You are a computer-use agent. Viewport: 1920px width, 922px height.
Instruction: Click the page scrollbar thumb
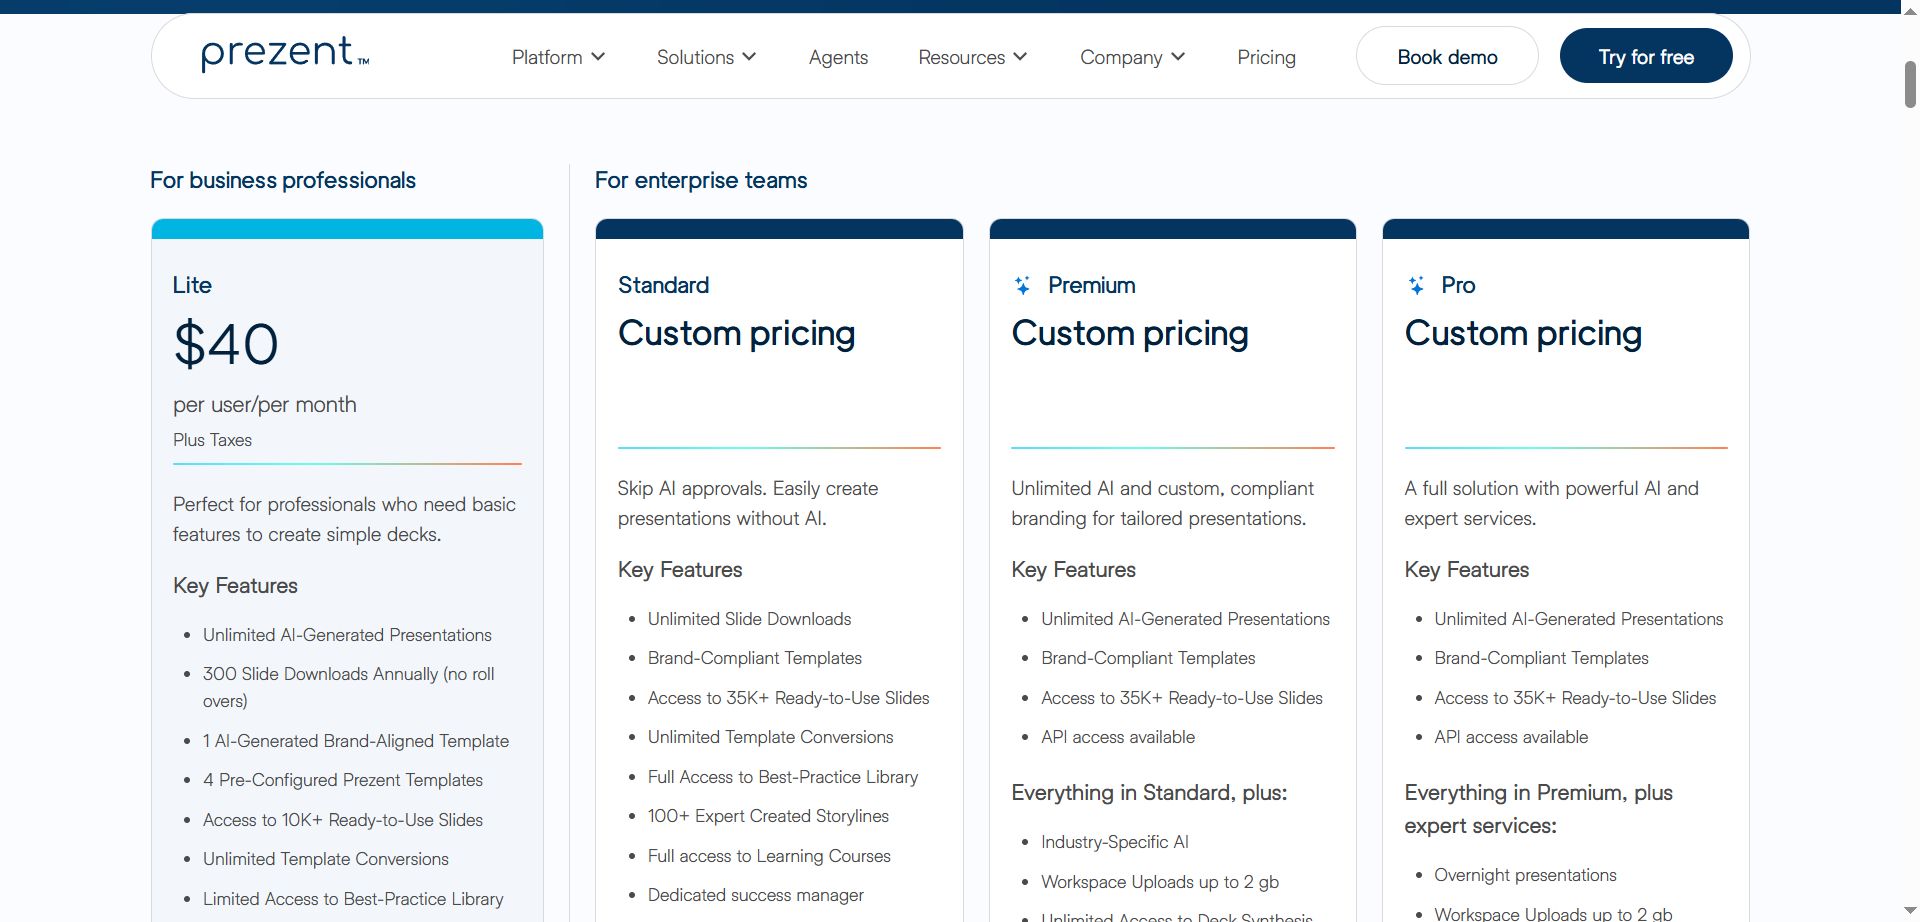tap(1910, 84)
